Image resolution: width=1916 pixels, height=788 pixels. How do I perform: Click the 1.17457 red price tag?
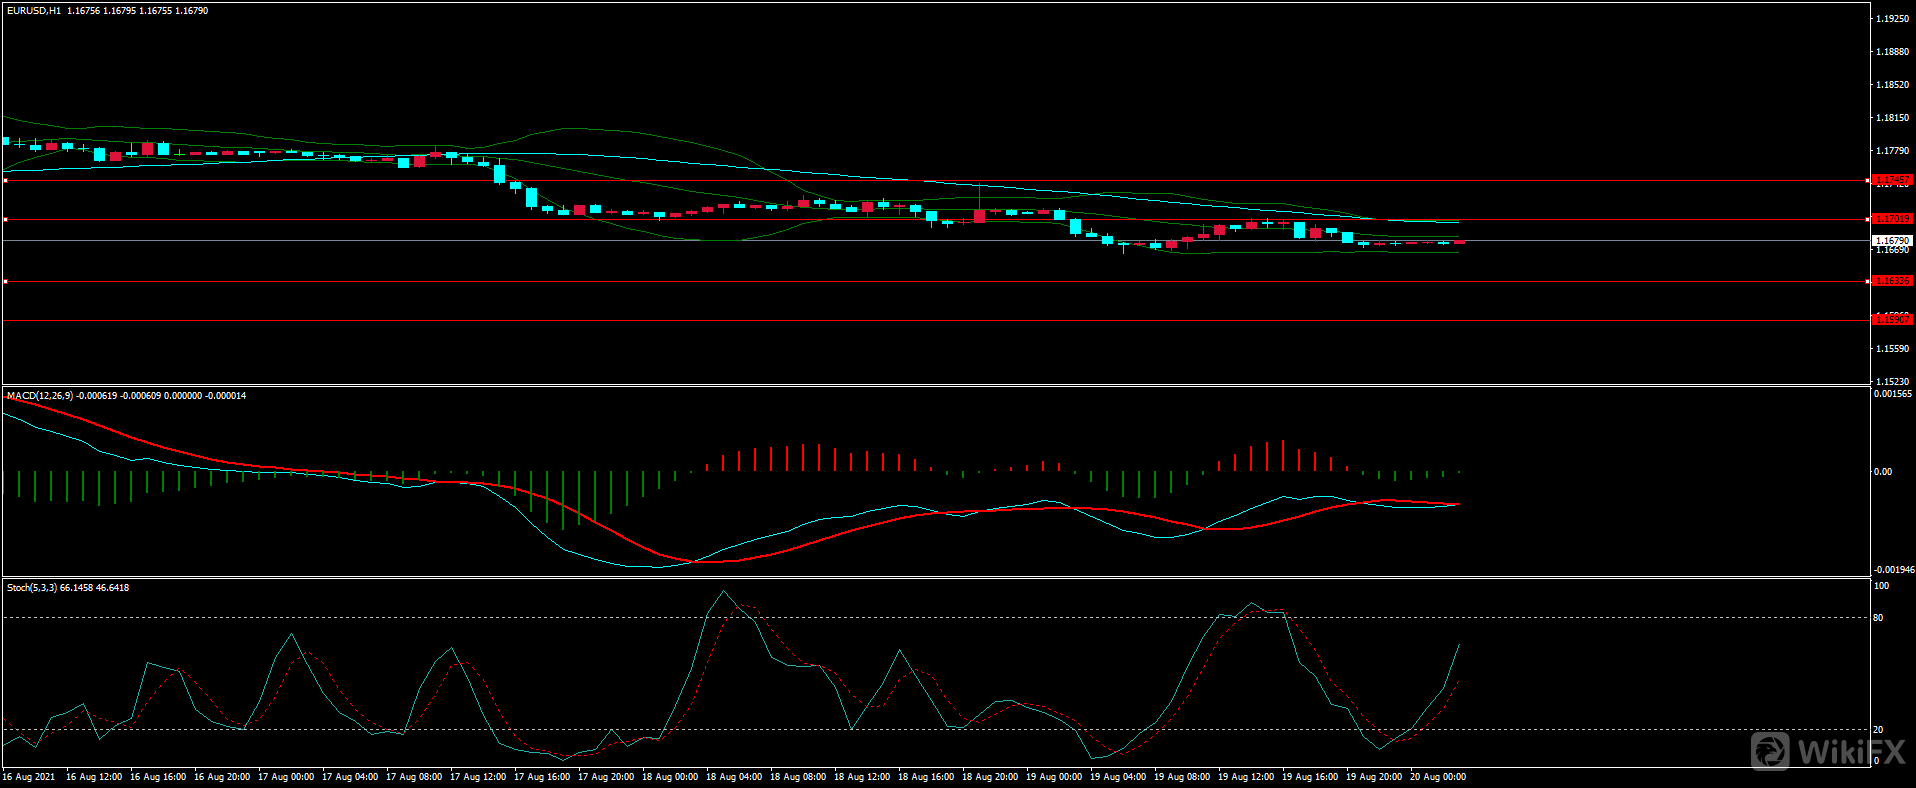pyautogui.click(x=1891, y=181)
